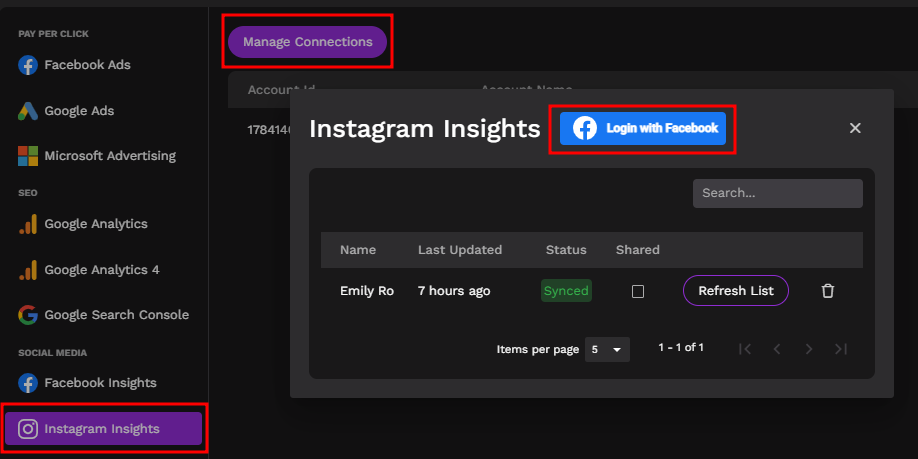This screenshot has height=459, width=918.
Task: Click the 7 hours ago cell
Action: (x=454, y=291)
